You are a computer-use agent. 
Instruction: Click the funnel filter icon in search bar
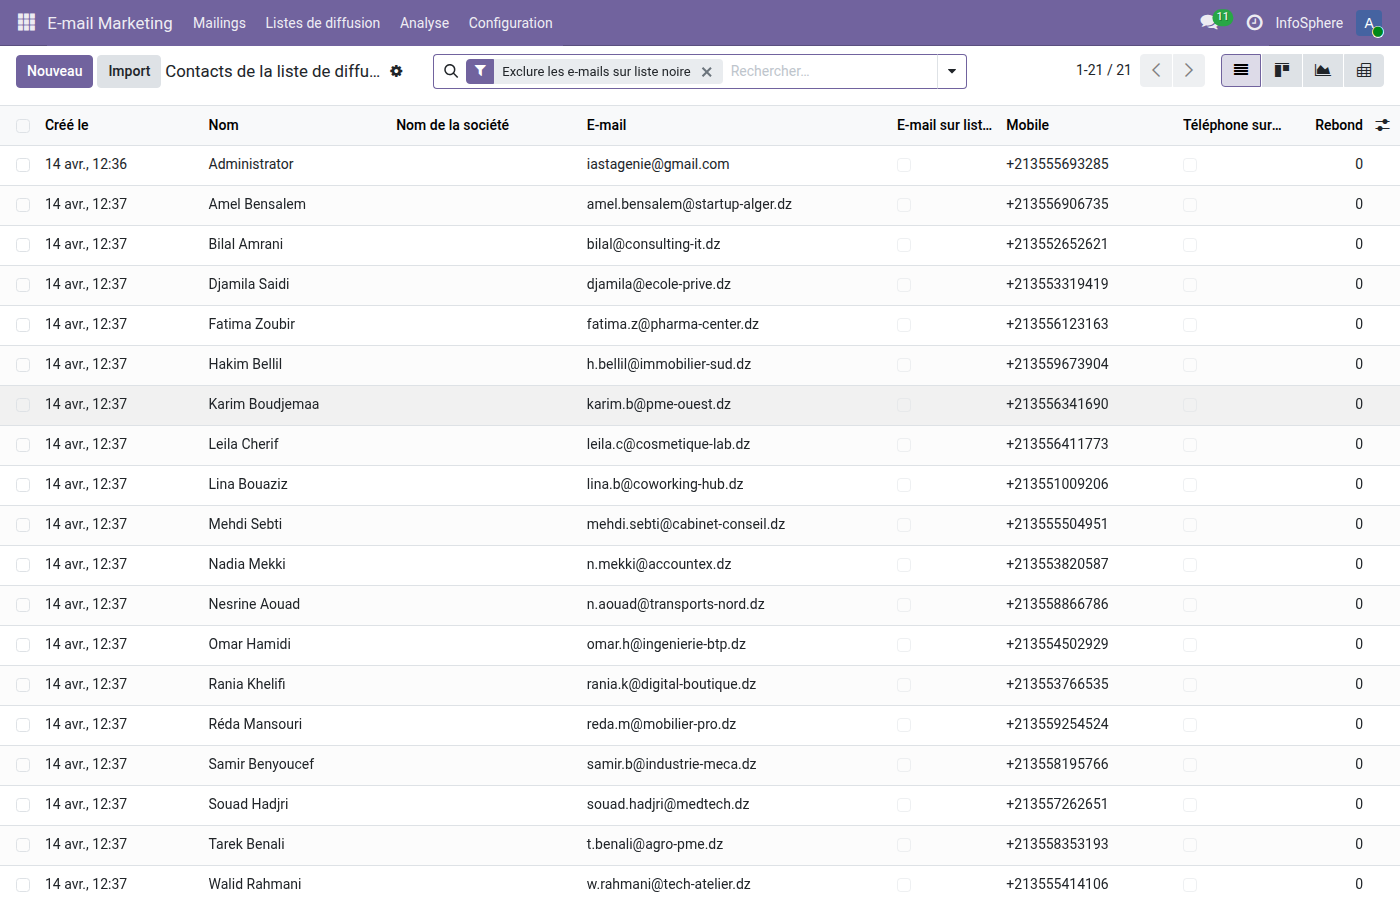[480, 71]
